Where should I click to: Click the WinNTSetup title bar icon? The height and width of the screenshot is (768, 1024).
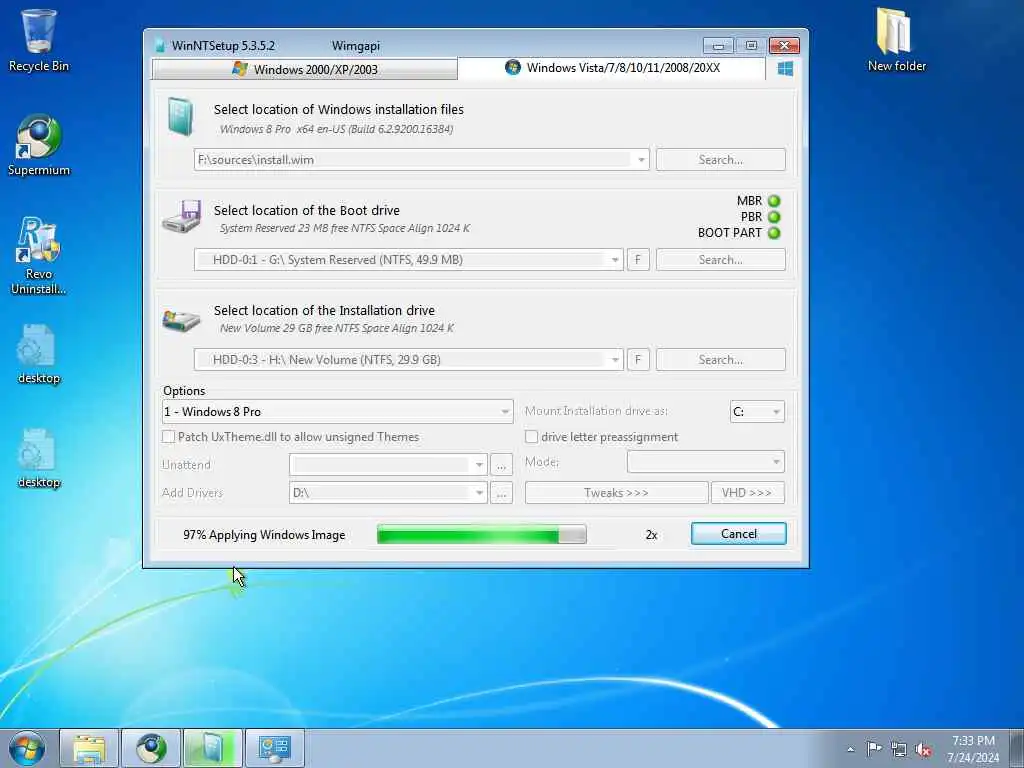(160, 46)
